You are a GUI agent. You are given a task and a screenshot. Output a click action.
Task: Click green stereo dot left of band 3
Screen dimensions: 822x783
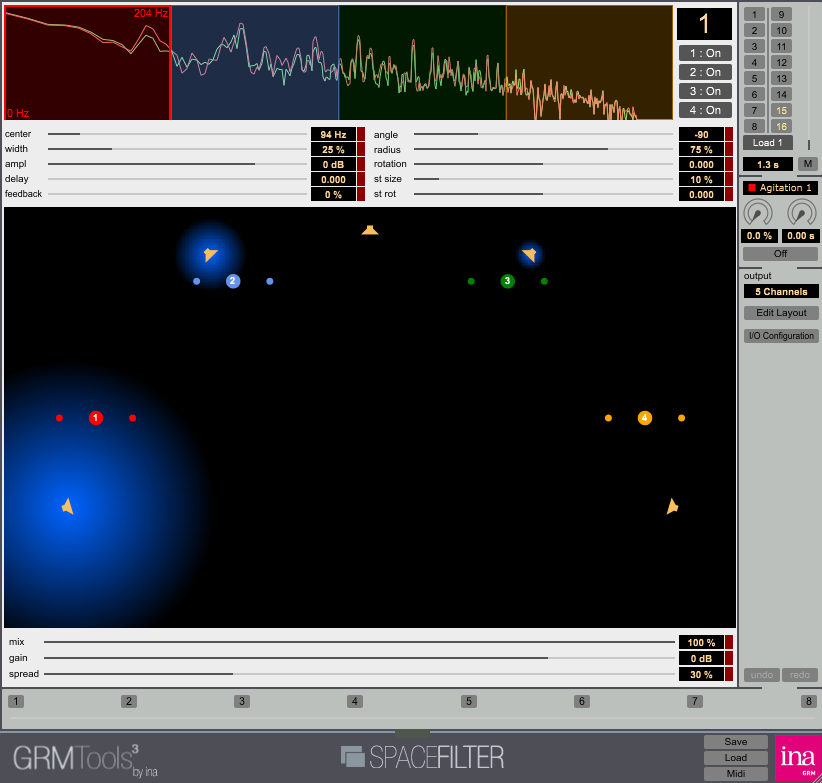pos(471,281)
